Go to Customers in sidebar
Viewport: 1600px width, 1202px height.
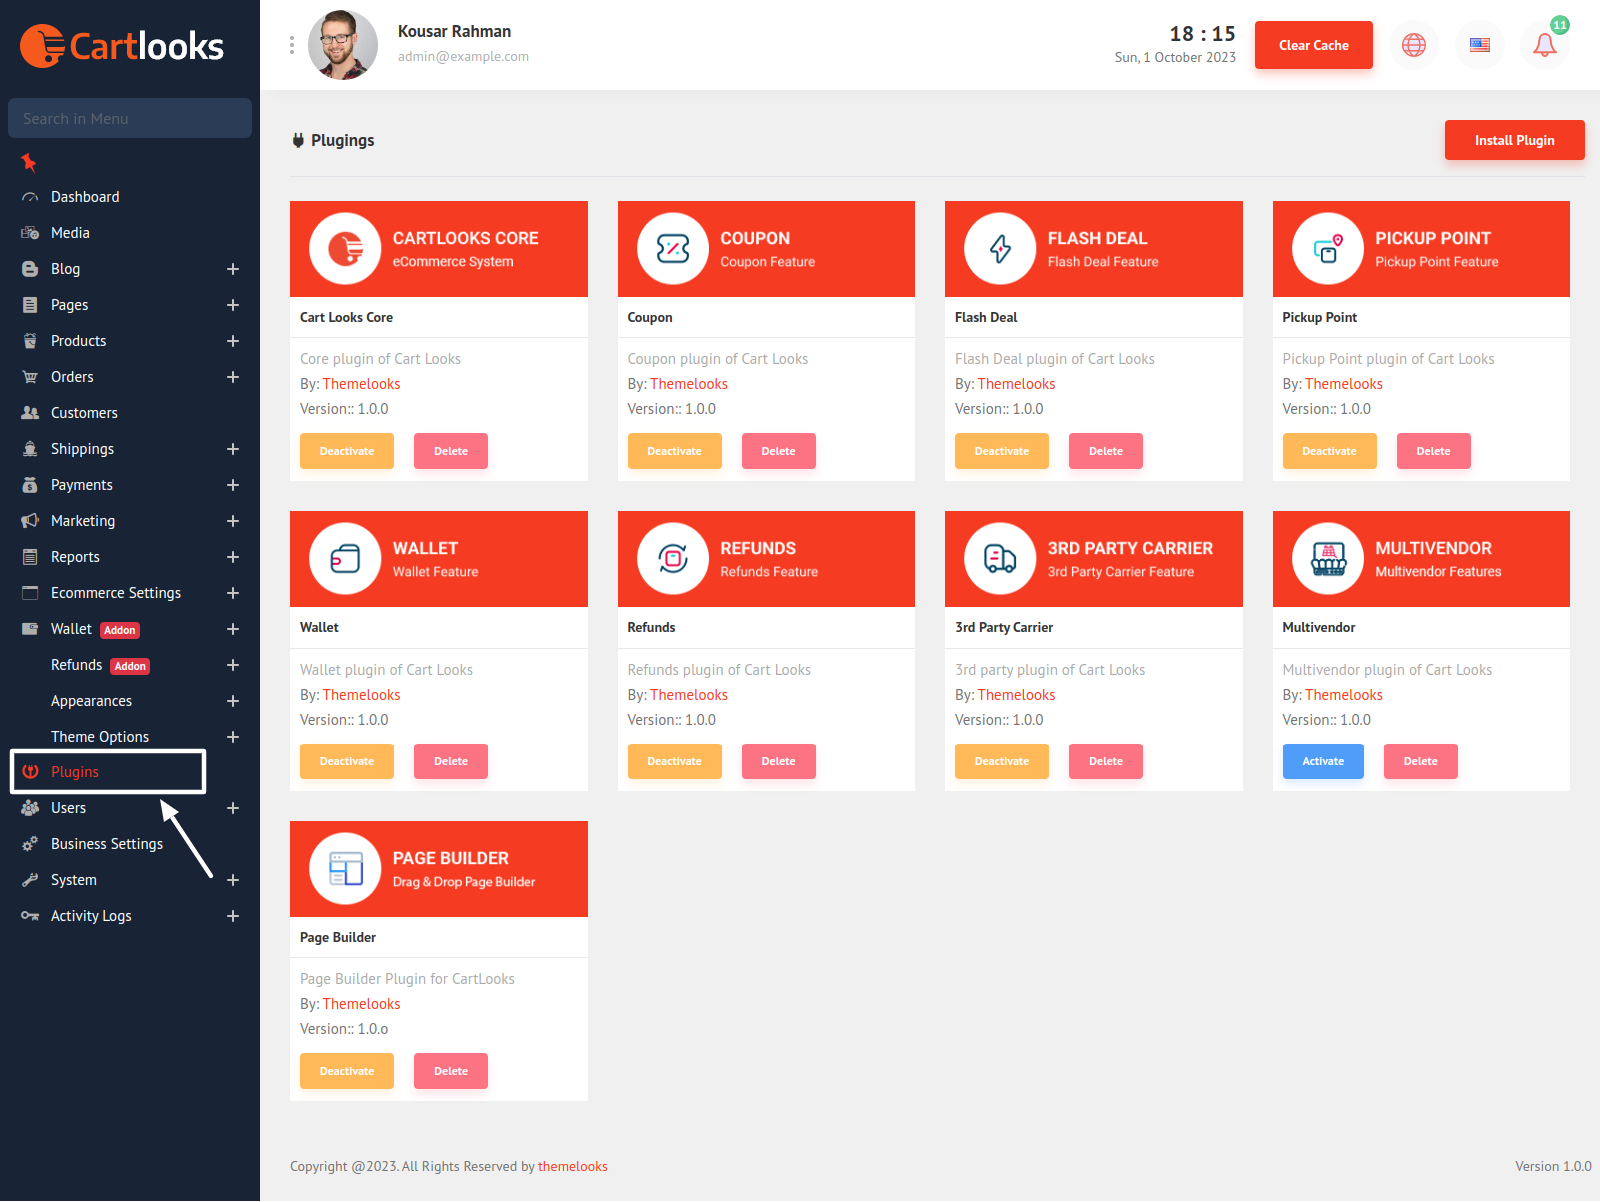[84, 413]
